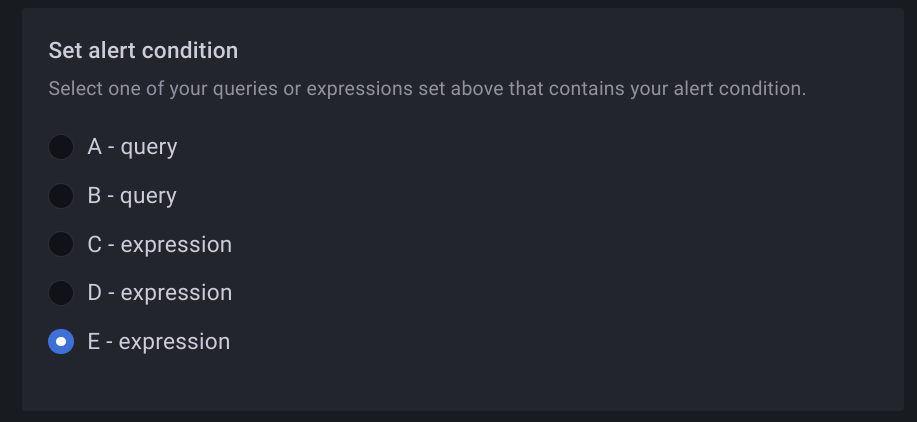Click the word 'expression' beside letter D
917x422 pixels.
(176, 293)
